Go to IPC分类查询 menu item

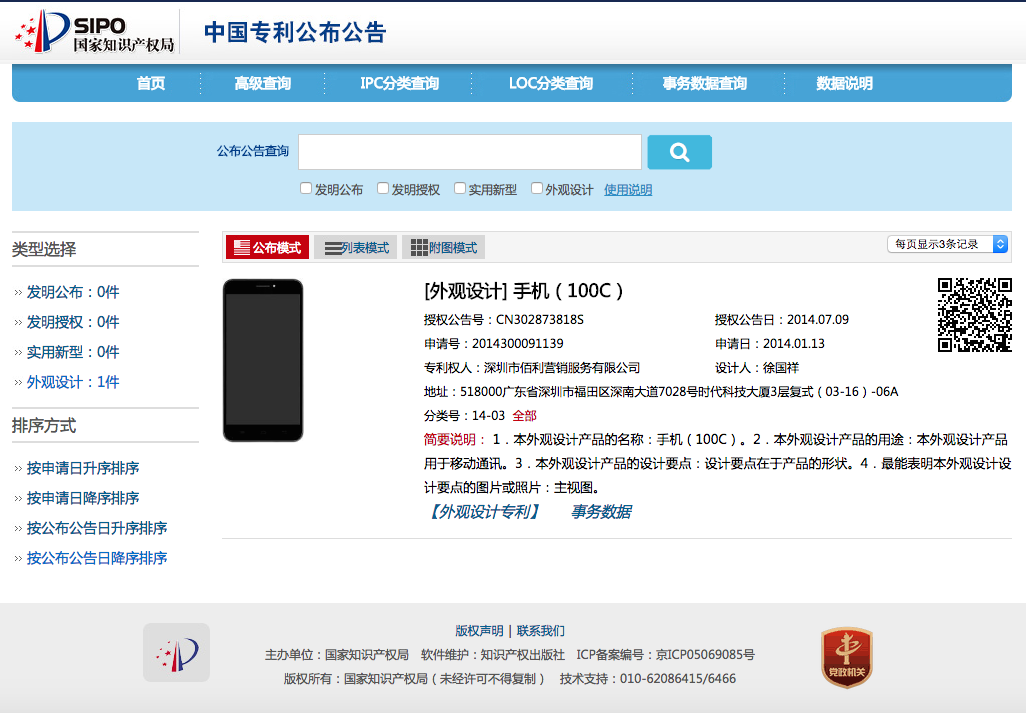tap(399, 84)
